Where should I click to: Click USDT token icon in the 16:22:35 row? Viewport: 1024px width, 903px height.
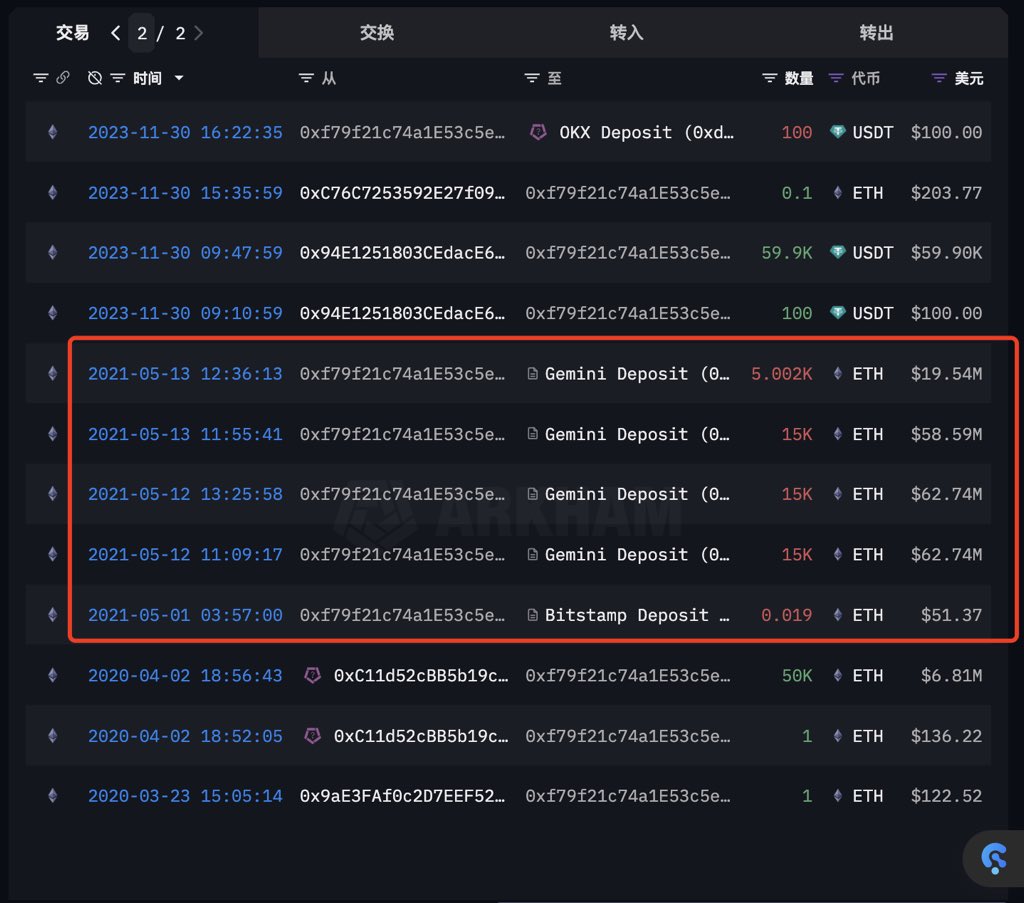point(837,132)
